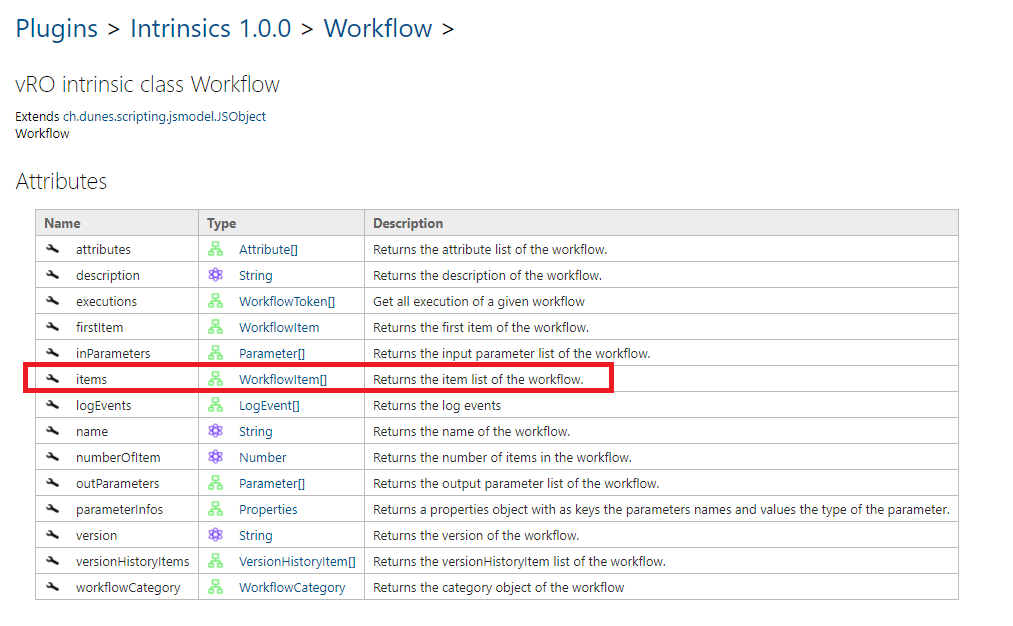Open the WorkflowItem[] type link
The image size is (1013, 626).
tap(283, 379)
